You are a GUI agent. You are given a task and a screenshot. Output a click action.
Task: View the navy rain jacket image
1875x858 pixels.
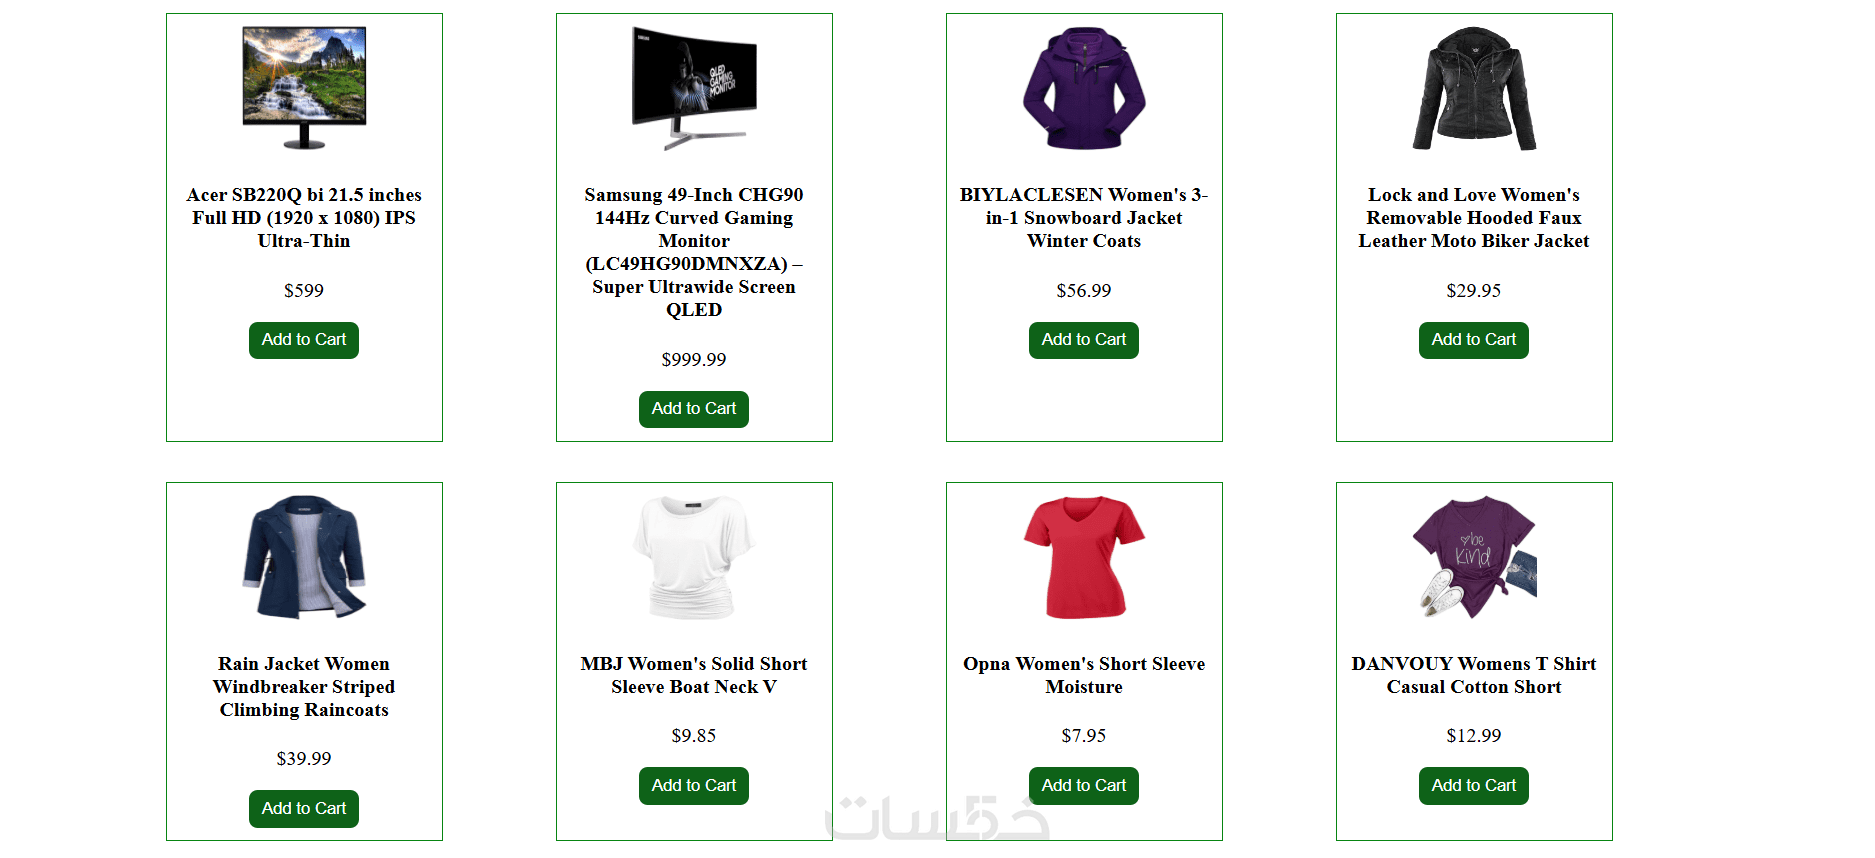(304, 557)
